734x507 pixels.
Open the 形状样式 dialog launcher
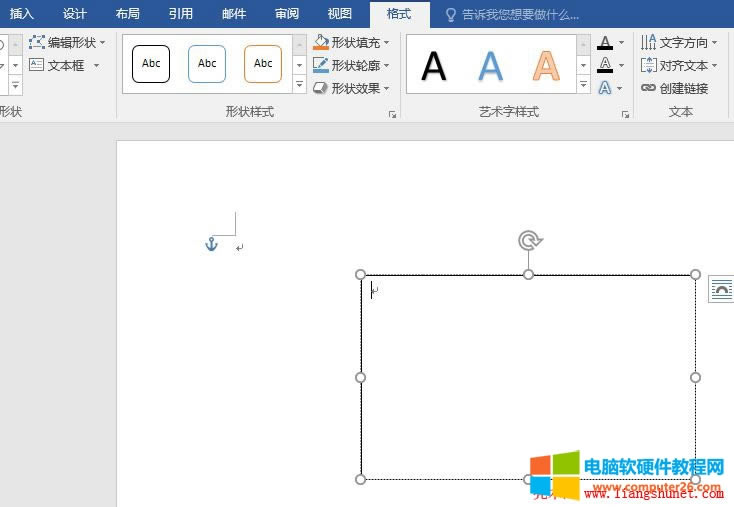tap(392, 115)
